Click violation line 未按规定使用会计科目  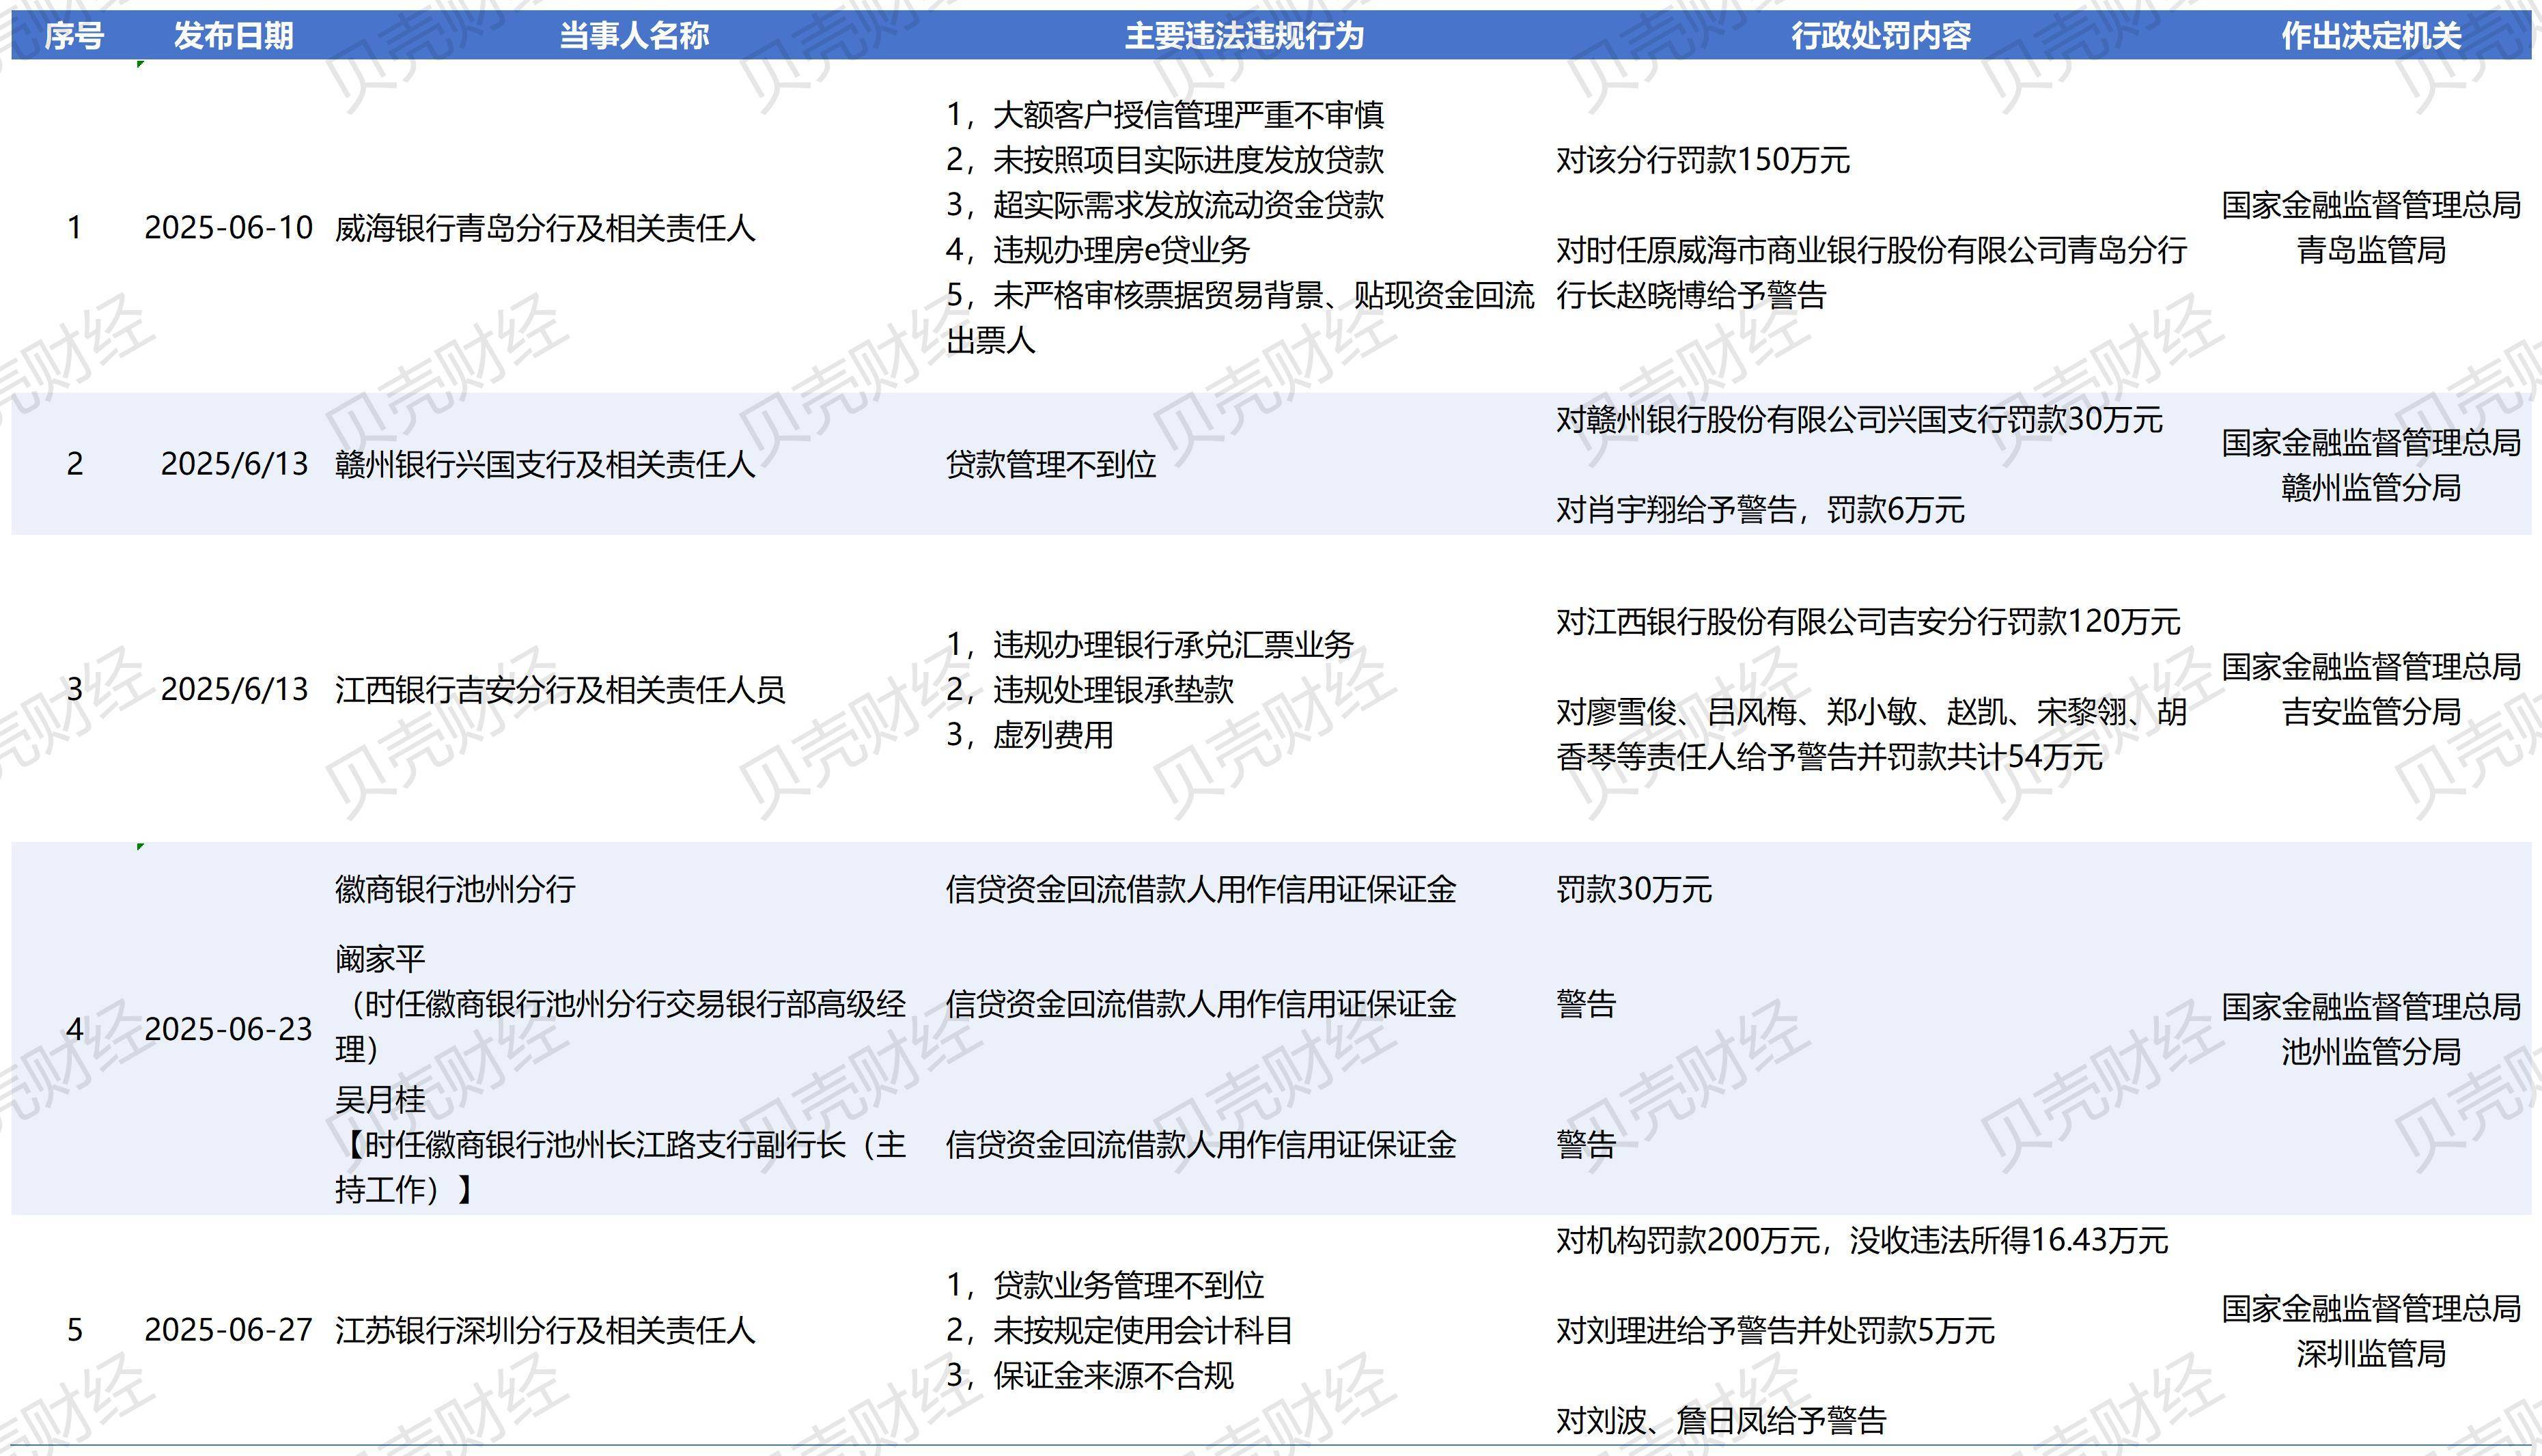tap(1120, 1330)
